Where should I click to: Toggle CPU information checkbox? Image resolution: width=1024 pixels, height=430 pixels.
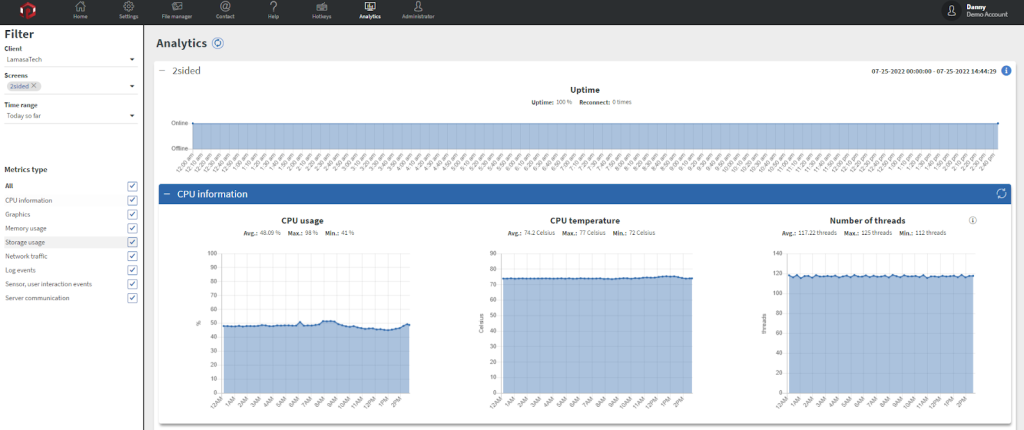(x=133, y=201)
